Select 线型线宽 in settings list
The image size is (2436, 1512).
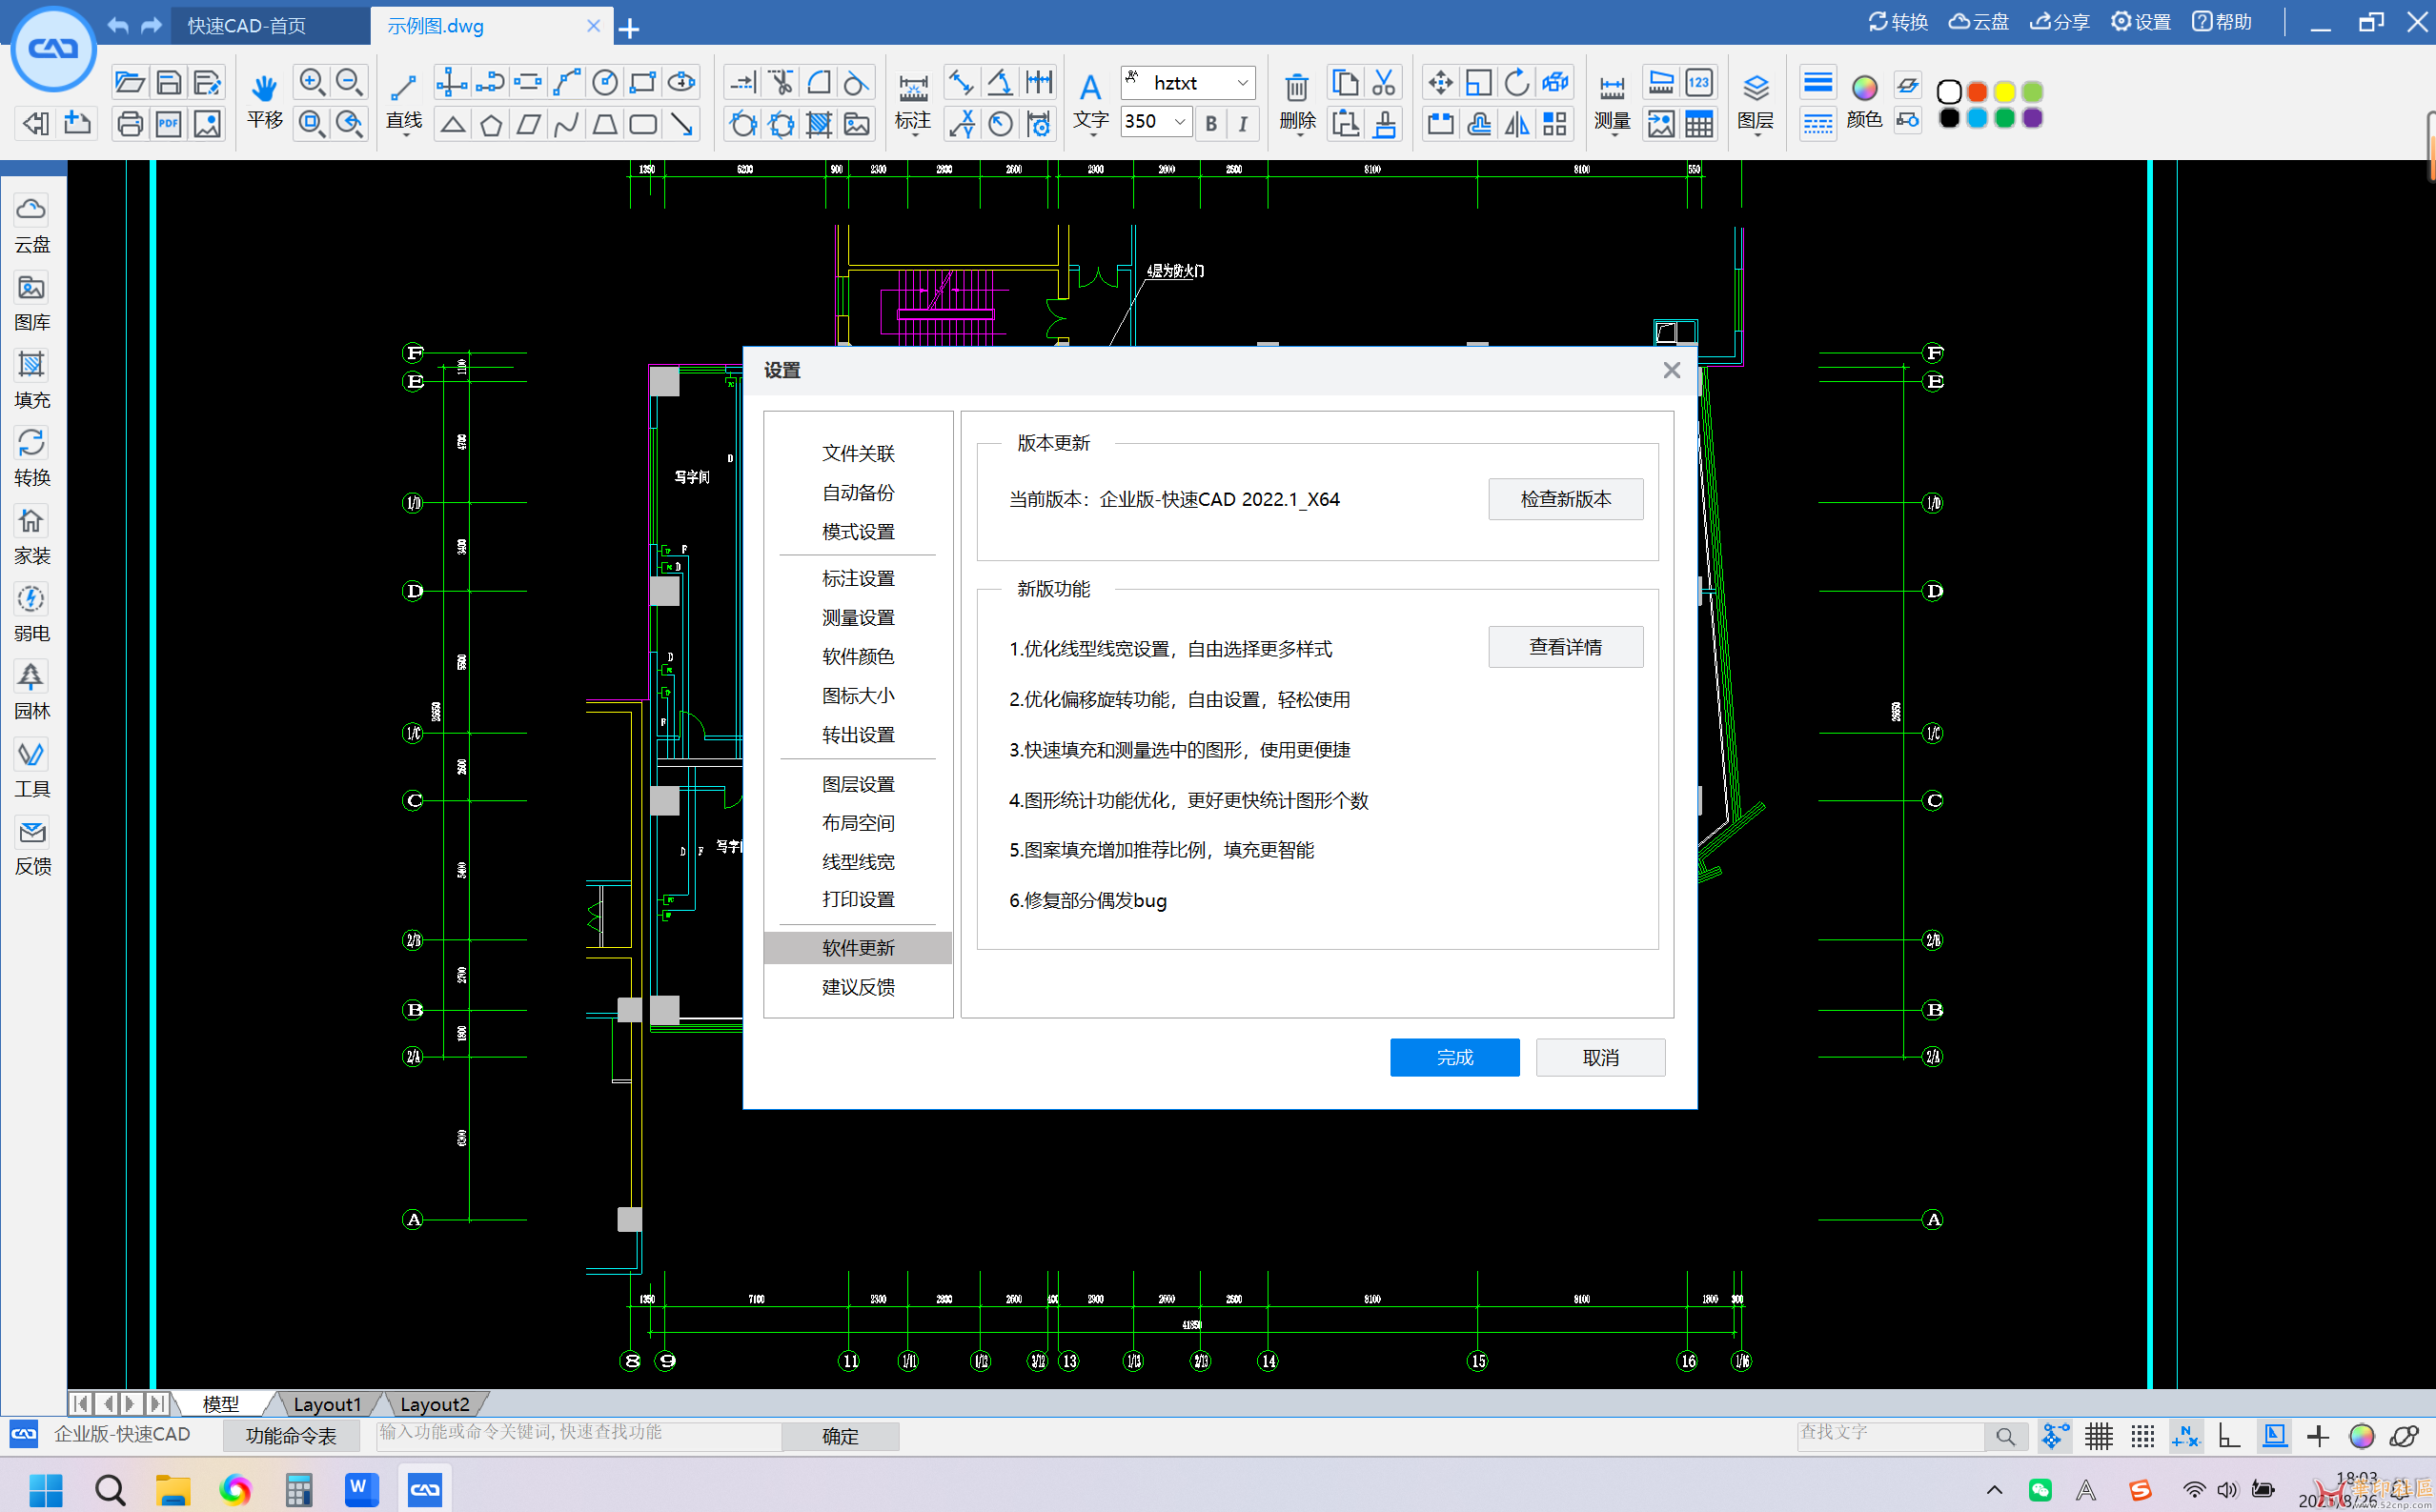coord(857,861)
